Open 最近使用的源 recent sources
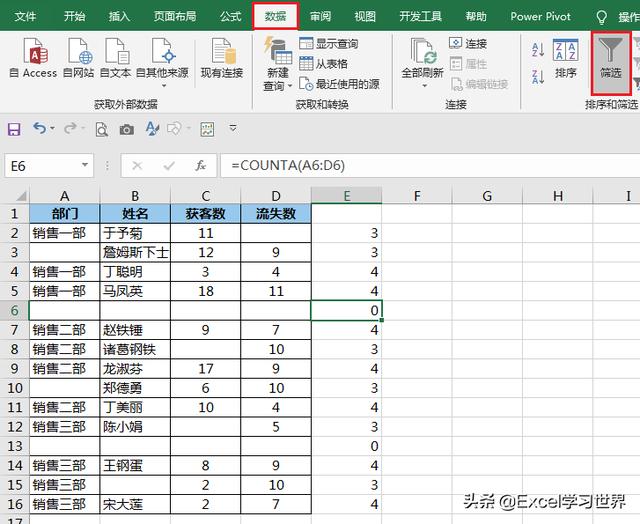Screen dimensions: 640x524 coord(339,84)
